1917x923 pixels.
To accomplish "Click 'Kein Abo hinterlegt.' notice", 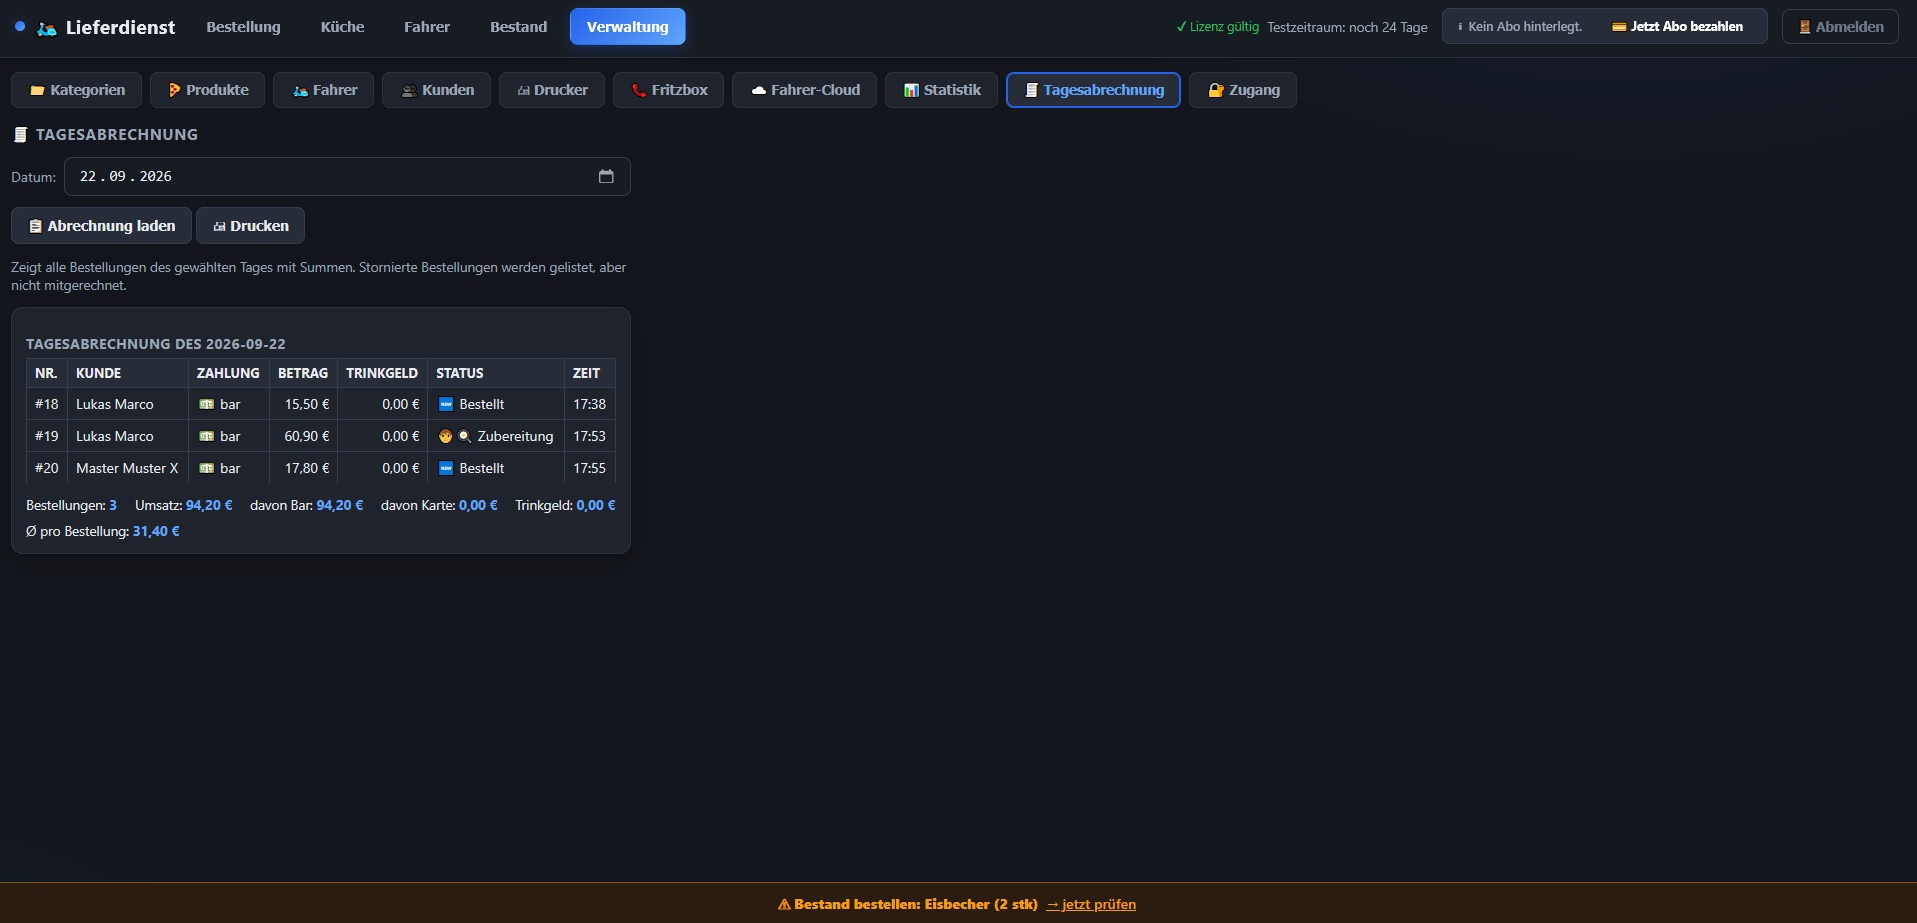I will coord(1525,27).
